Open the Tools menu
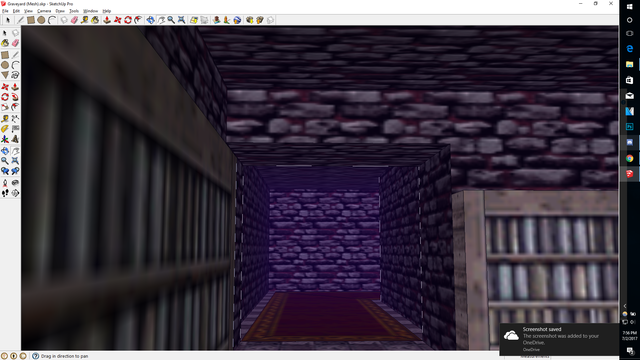This screenshot has width=640, height=360. 74,11
